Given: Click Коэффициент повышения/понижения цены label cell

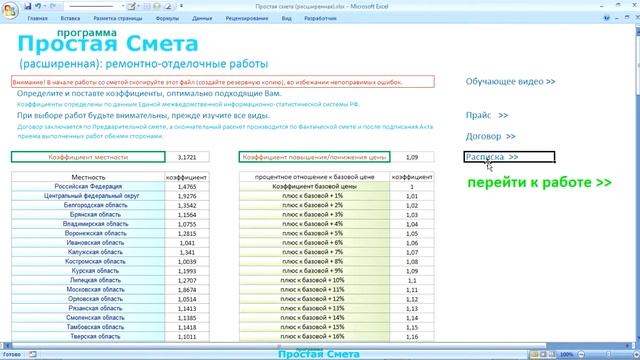Looking at the screenshot, I should pos(314,157).
